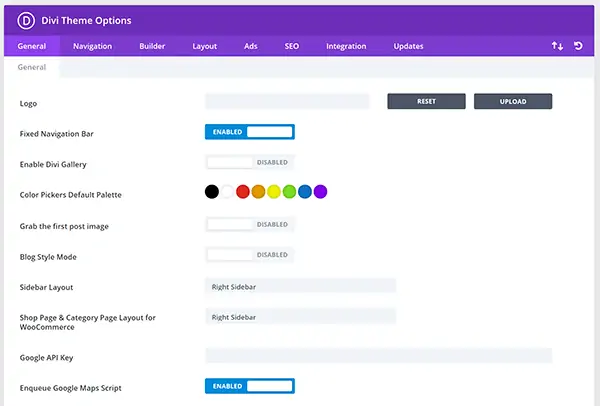Select the General sub-tab
The width and height of the screenshot is (600, 406).
32,67
